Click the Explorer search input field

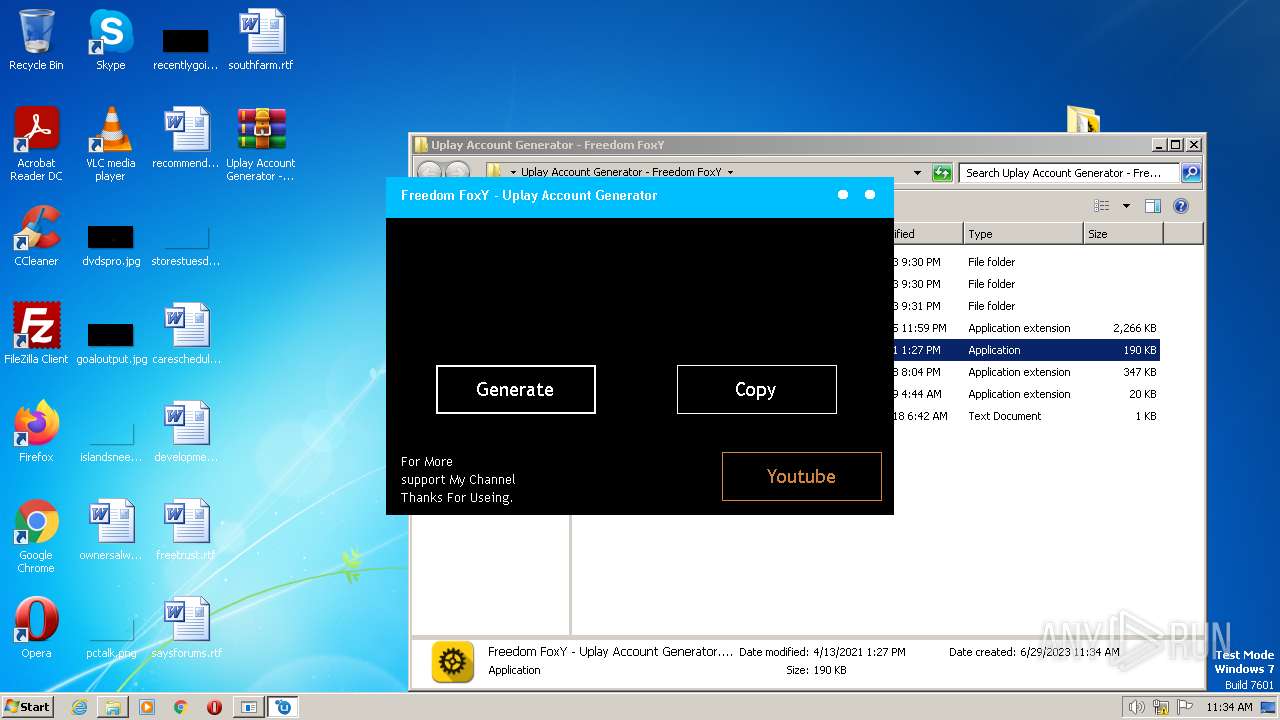click(x=1070, y=172)
